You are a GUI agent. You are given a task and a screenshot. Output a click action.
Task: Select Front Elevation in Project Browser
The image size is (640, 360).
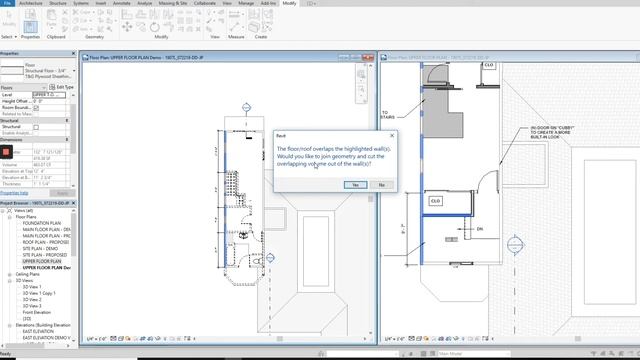coord(37,312)
